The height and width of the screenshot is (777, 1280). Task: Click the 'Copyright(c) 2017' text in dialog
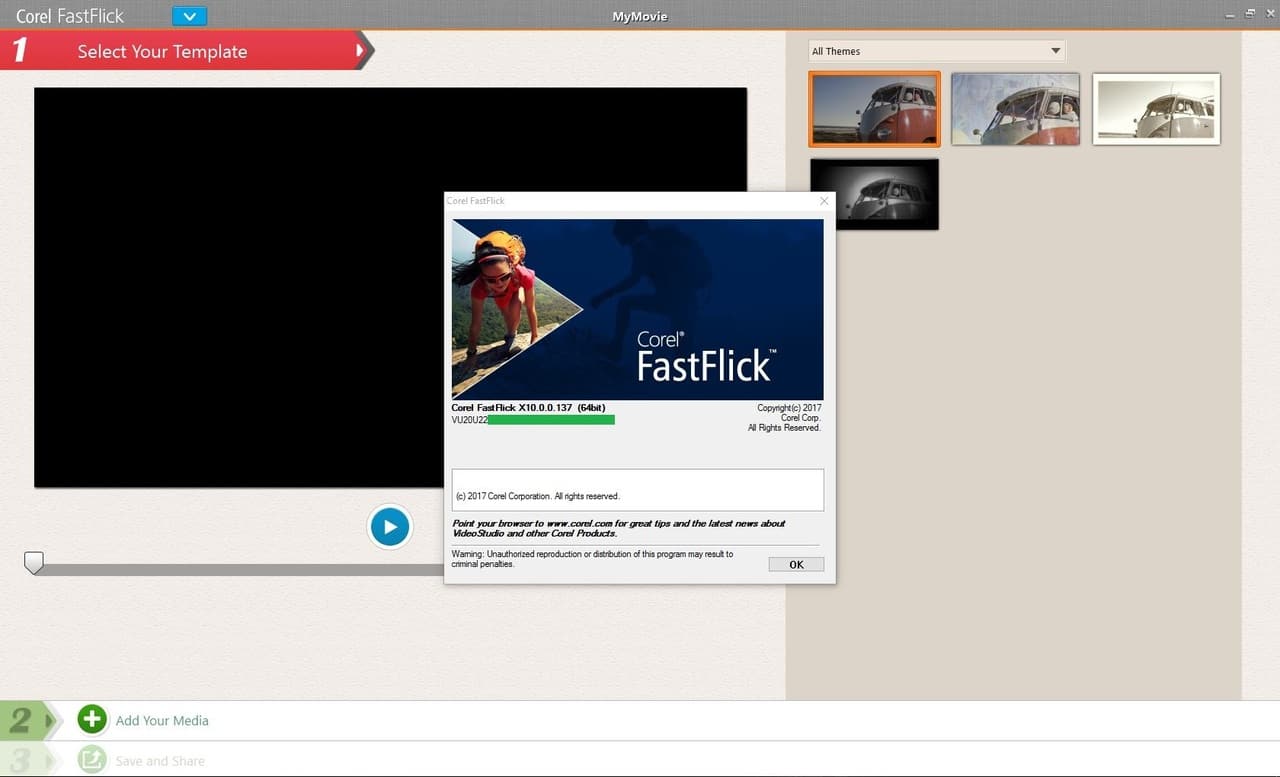[789, 408]
